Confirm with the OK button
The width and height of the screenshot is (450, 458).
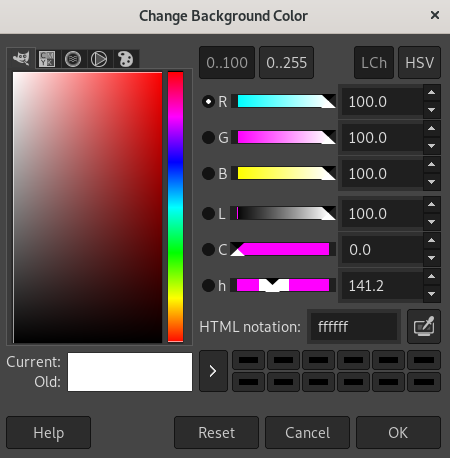point(398,433)
